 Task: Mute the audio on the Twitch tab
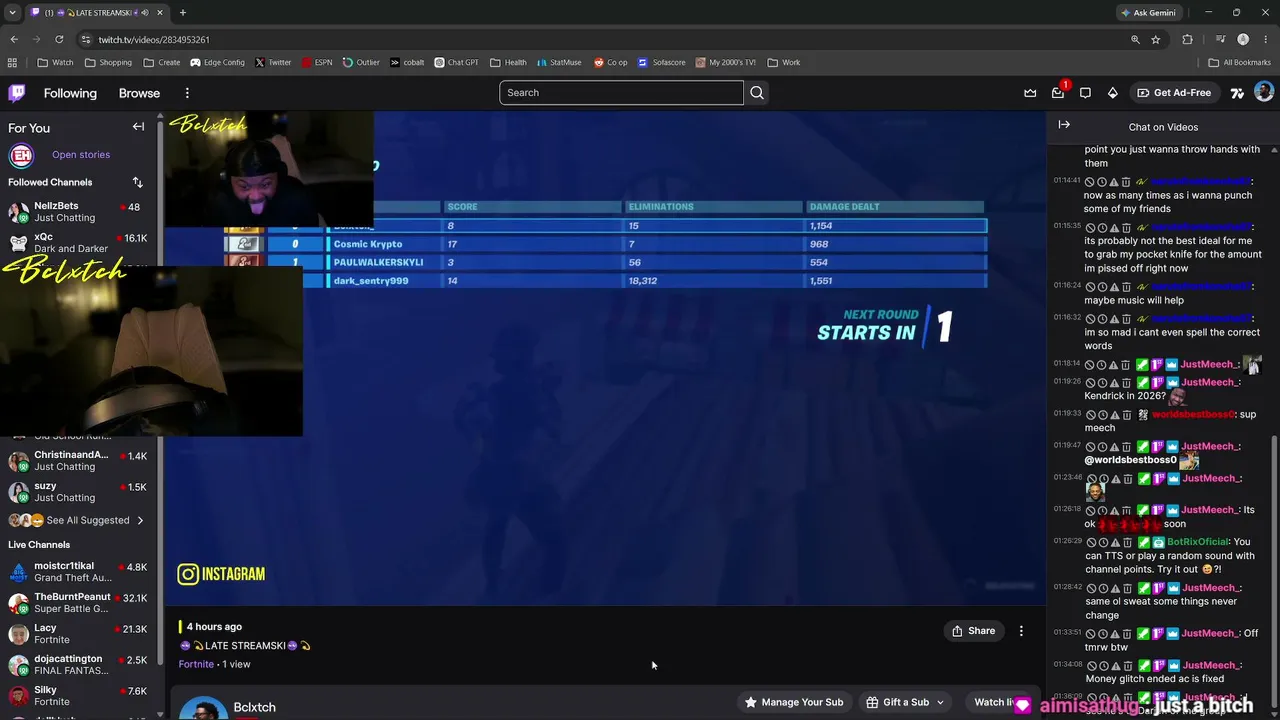145,13
